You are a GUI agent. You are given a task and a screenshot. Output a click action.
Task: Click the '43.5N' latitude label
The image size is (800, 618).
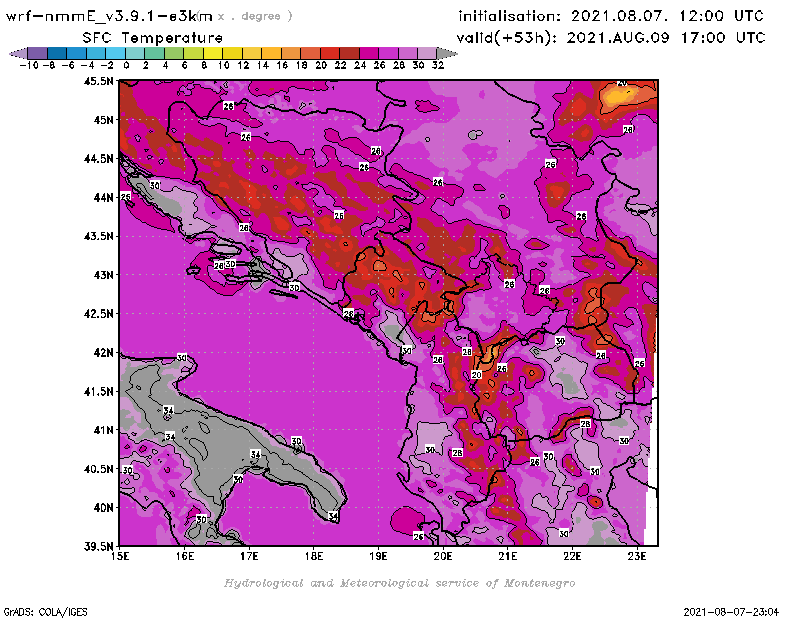pyautogui.click(x=98, y=236)
